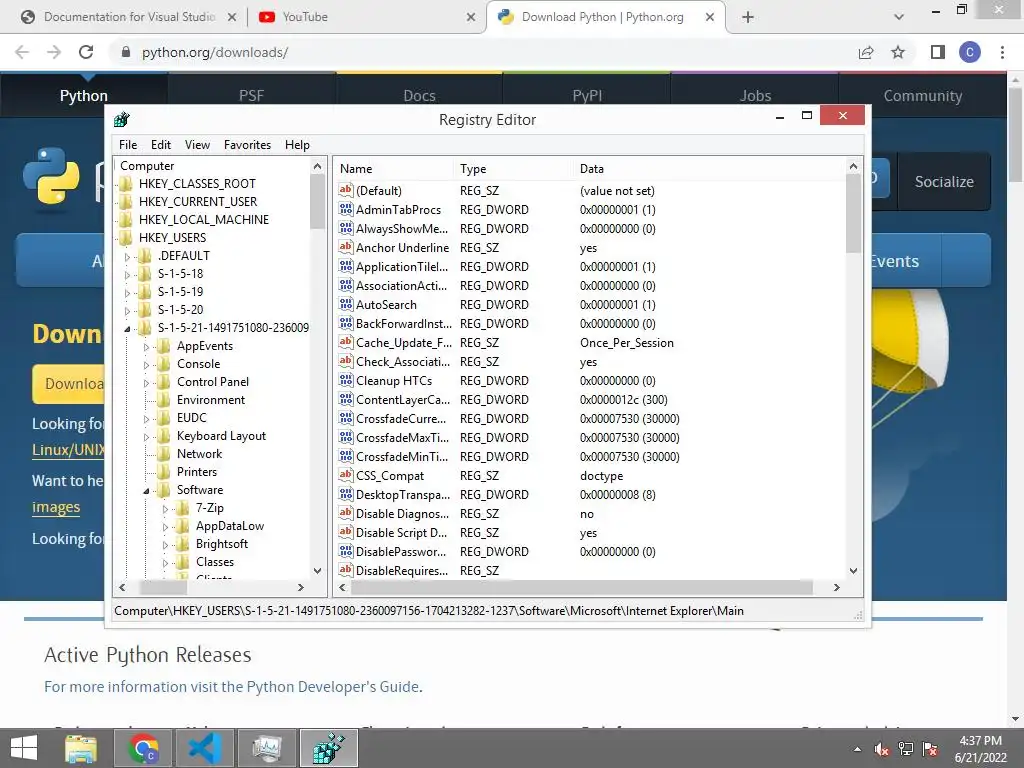Switch to Documentation for Visual Studio tab

click(x=129, y=17)
